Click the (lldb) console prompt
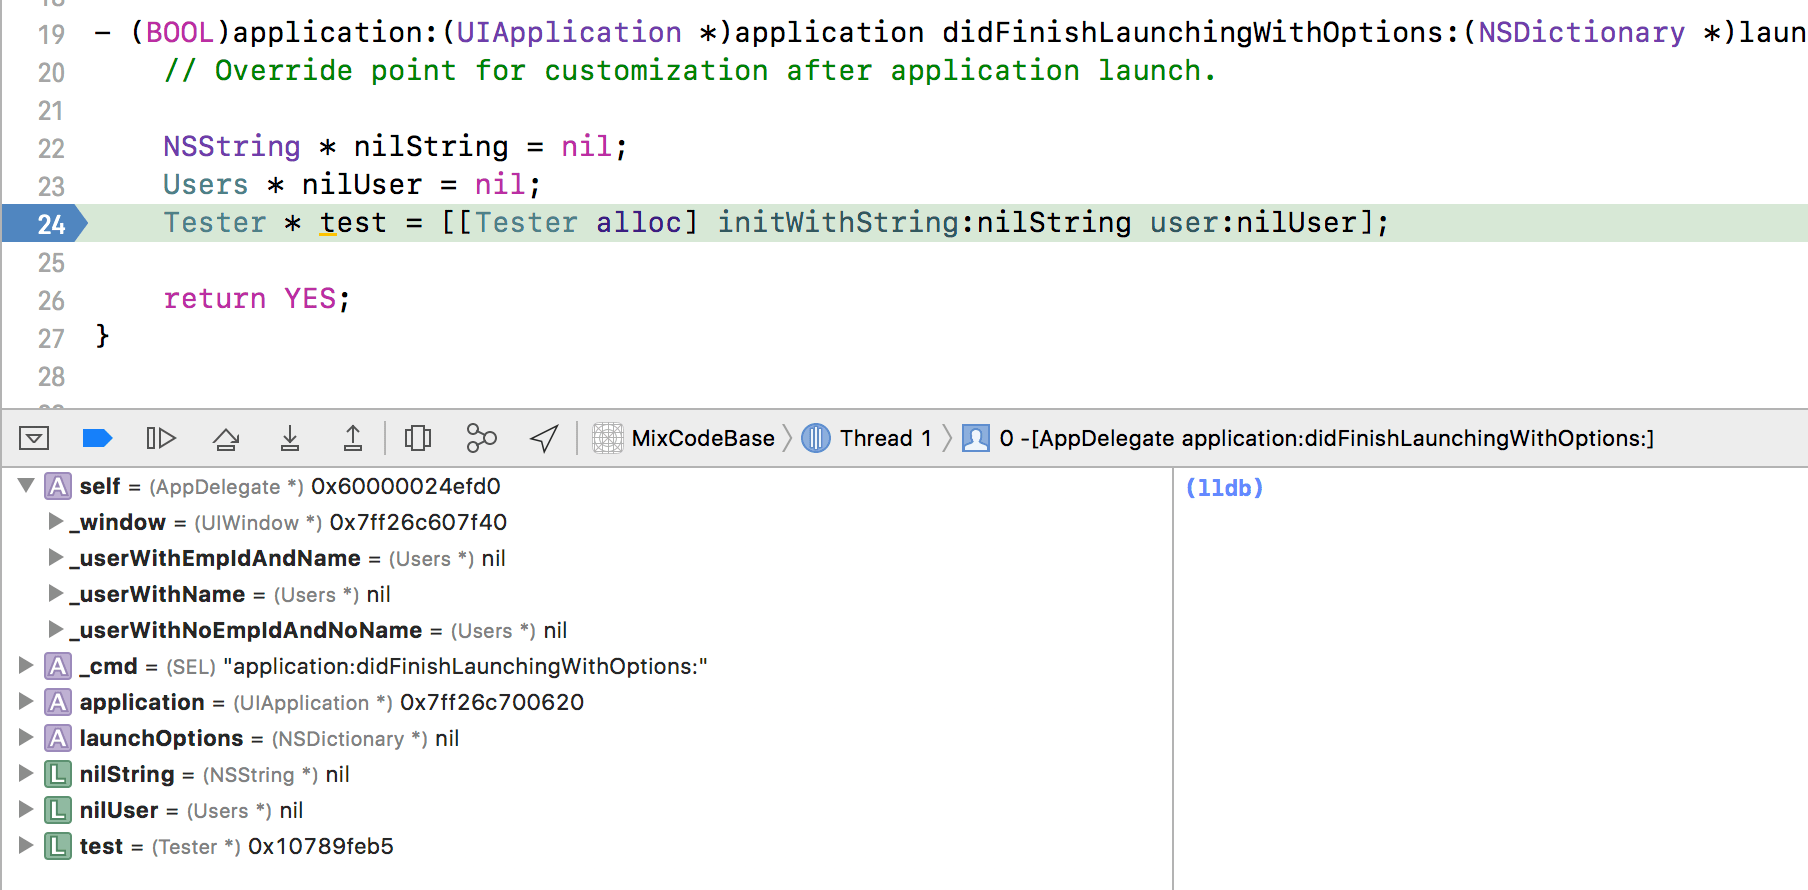Screen dimensions: 1808x890 pyautogui.click(x=1224, y=488)
